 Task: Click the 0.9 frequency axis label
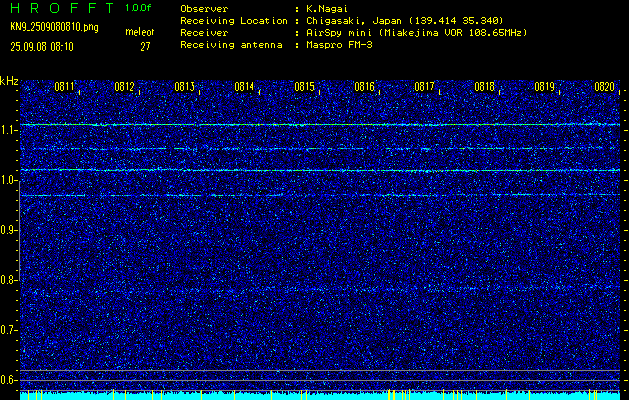click(7, 230)
